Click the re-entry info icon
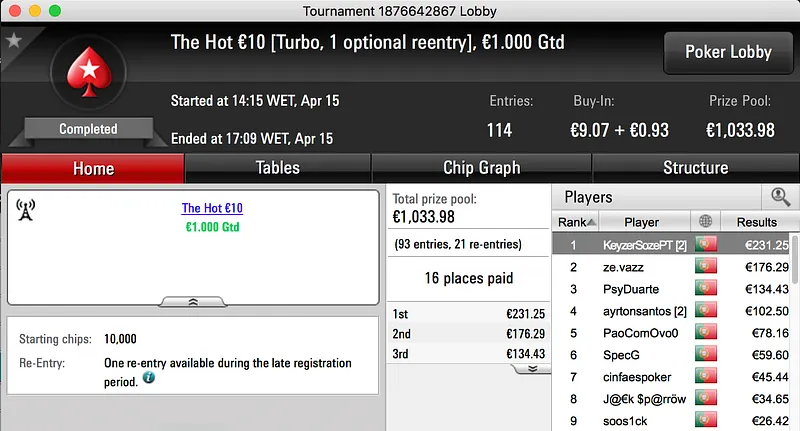The width and height of the screenshot is (800, 431). (x=149, y=379)
